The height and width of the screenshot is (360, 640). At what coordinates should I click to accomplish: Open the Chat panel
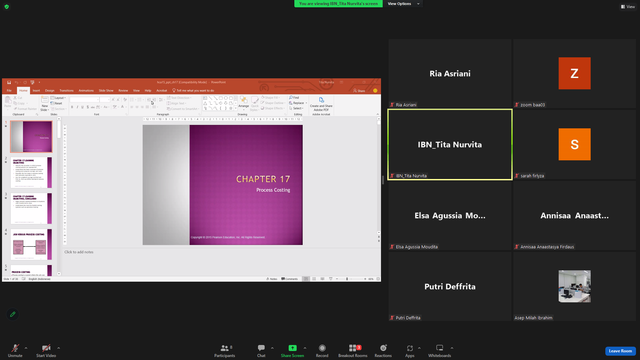click(261, 350)
